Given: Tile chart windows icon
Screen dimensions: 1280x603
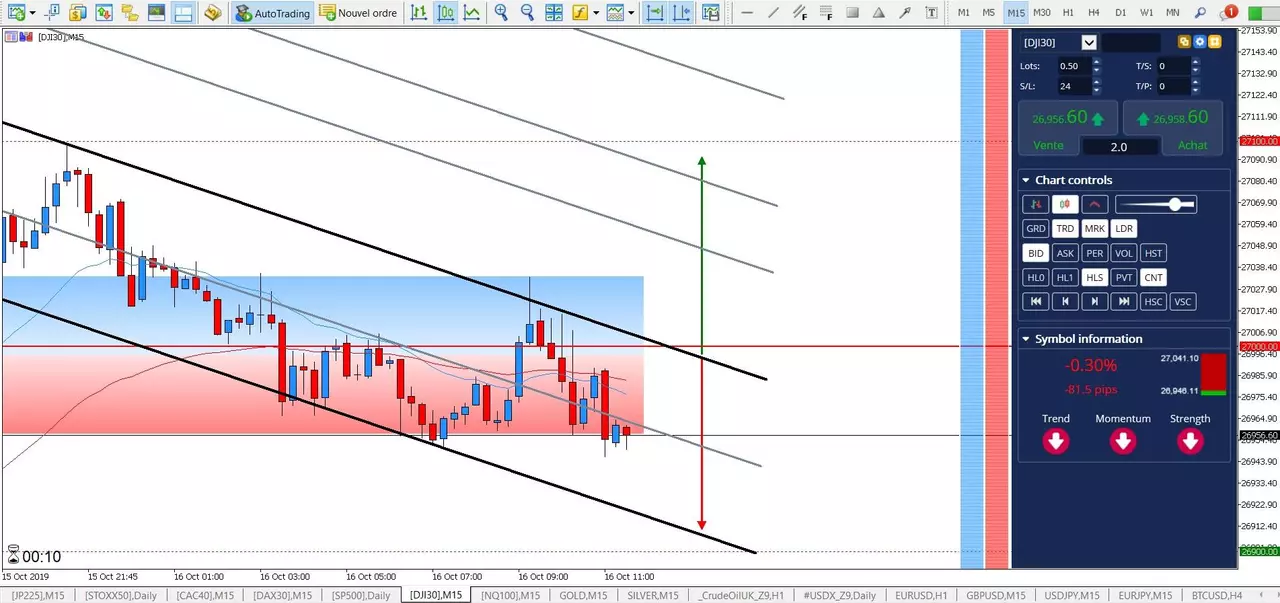Looking at the screenshot, I should click(553, 13).
